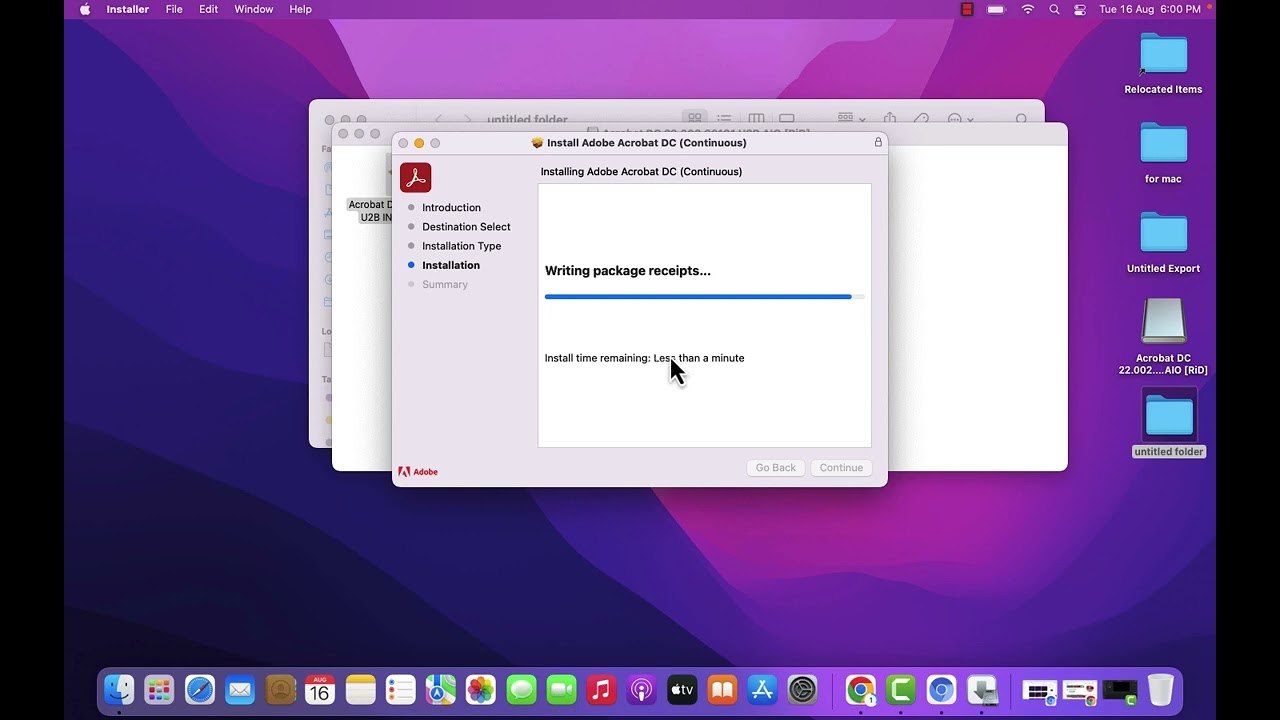Open the File menu
Viewport: 1280px width, 720px height.
174,9
